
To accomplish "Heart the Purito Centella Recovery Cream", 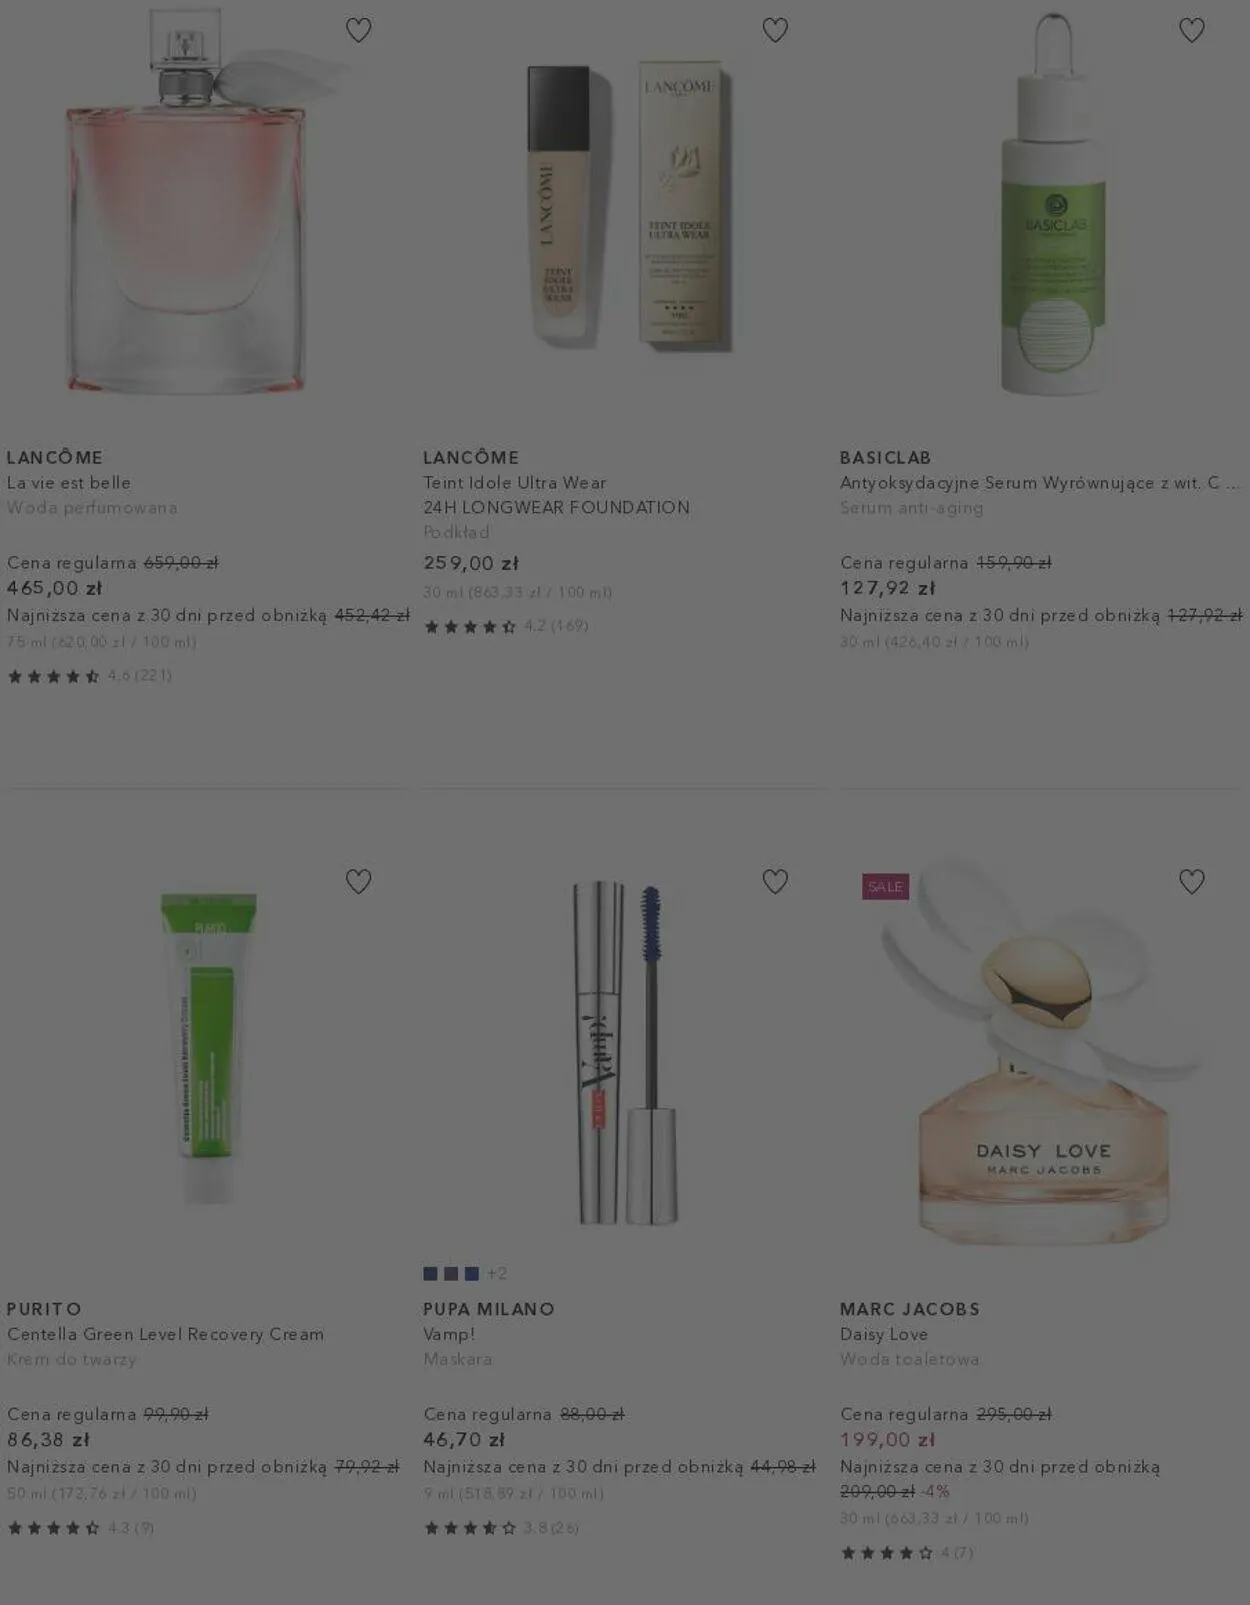I will click(358, 881).
